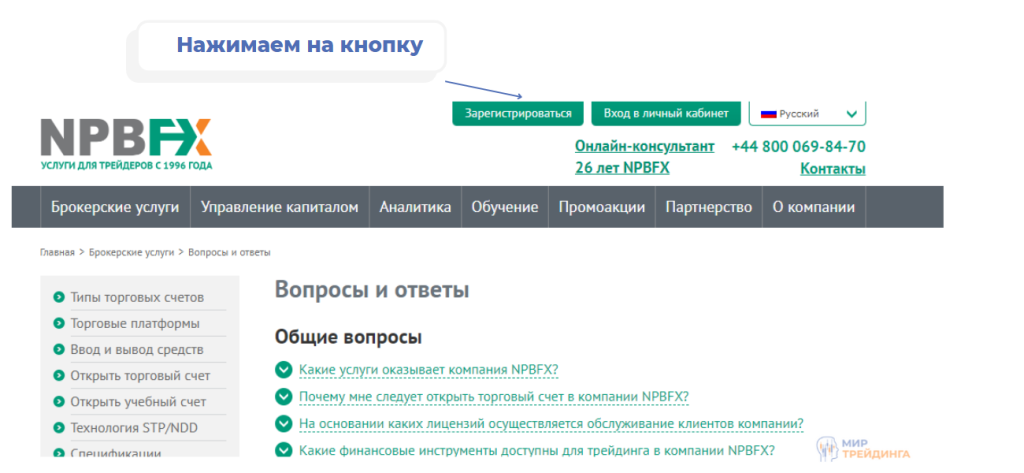Open Брокерские услуги menu

click(115, 208)
